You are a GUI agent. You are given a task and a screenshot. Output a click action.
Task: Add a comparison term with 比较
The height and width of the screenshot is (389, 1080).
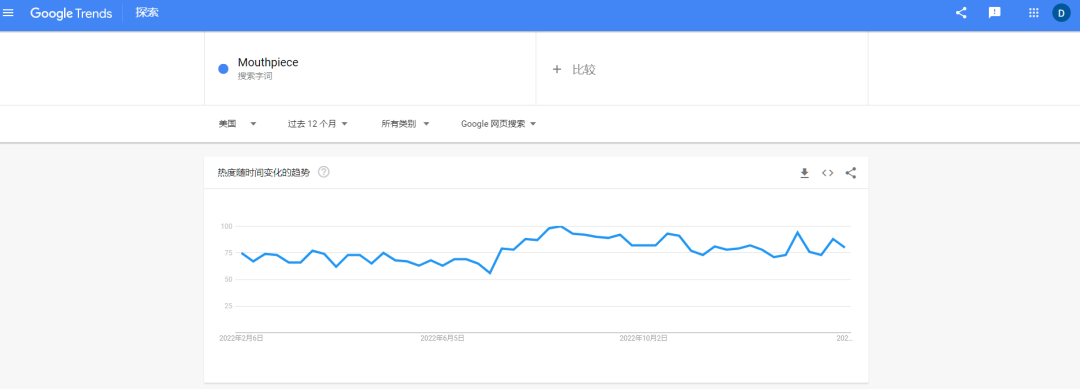[574, 70]
